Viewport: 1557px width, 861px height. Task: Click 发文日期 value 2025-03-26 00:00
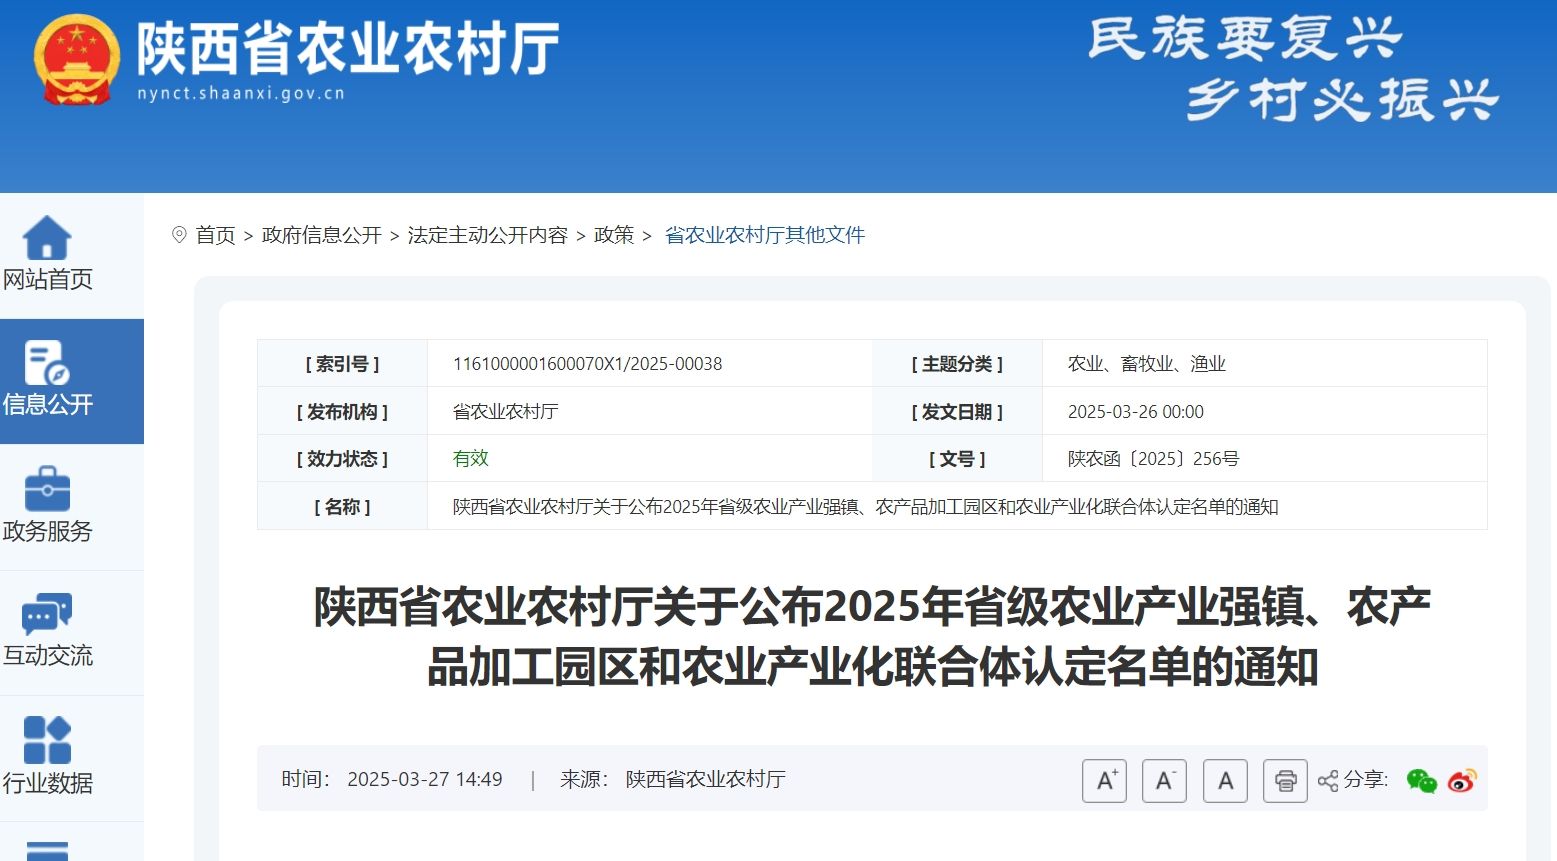1136,411
